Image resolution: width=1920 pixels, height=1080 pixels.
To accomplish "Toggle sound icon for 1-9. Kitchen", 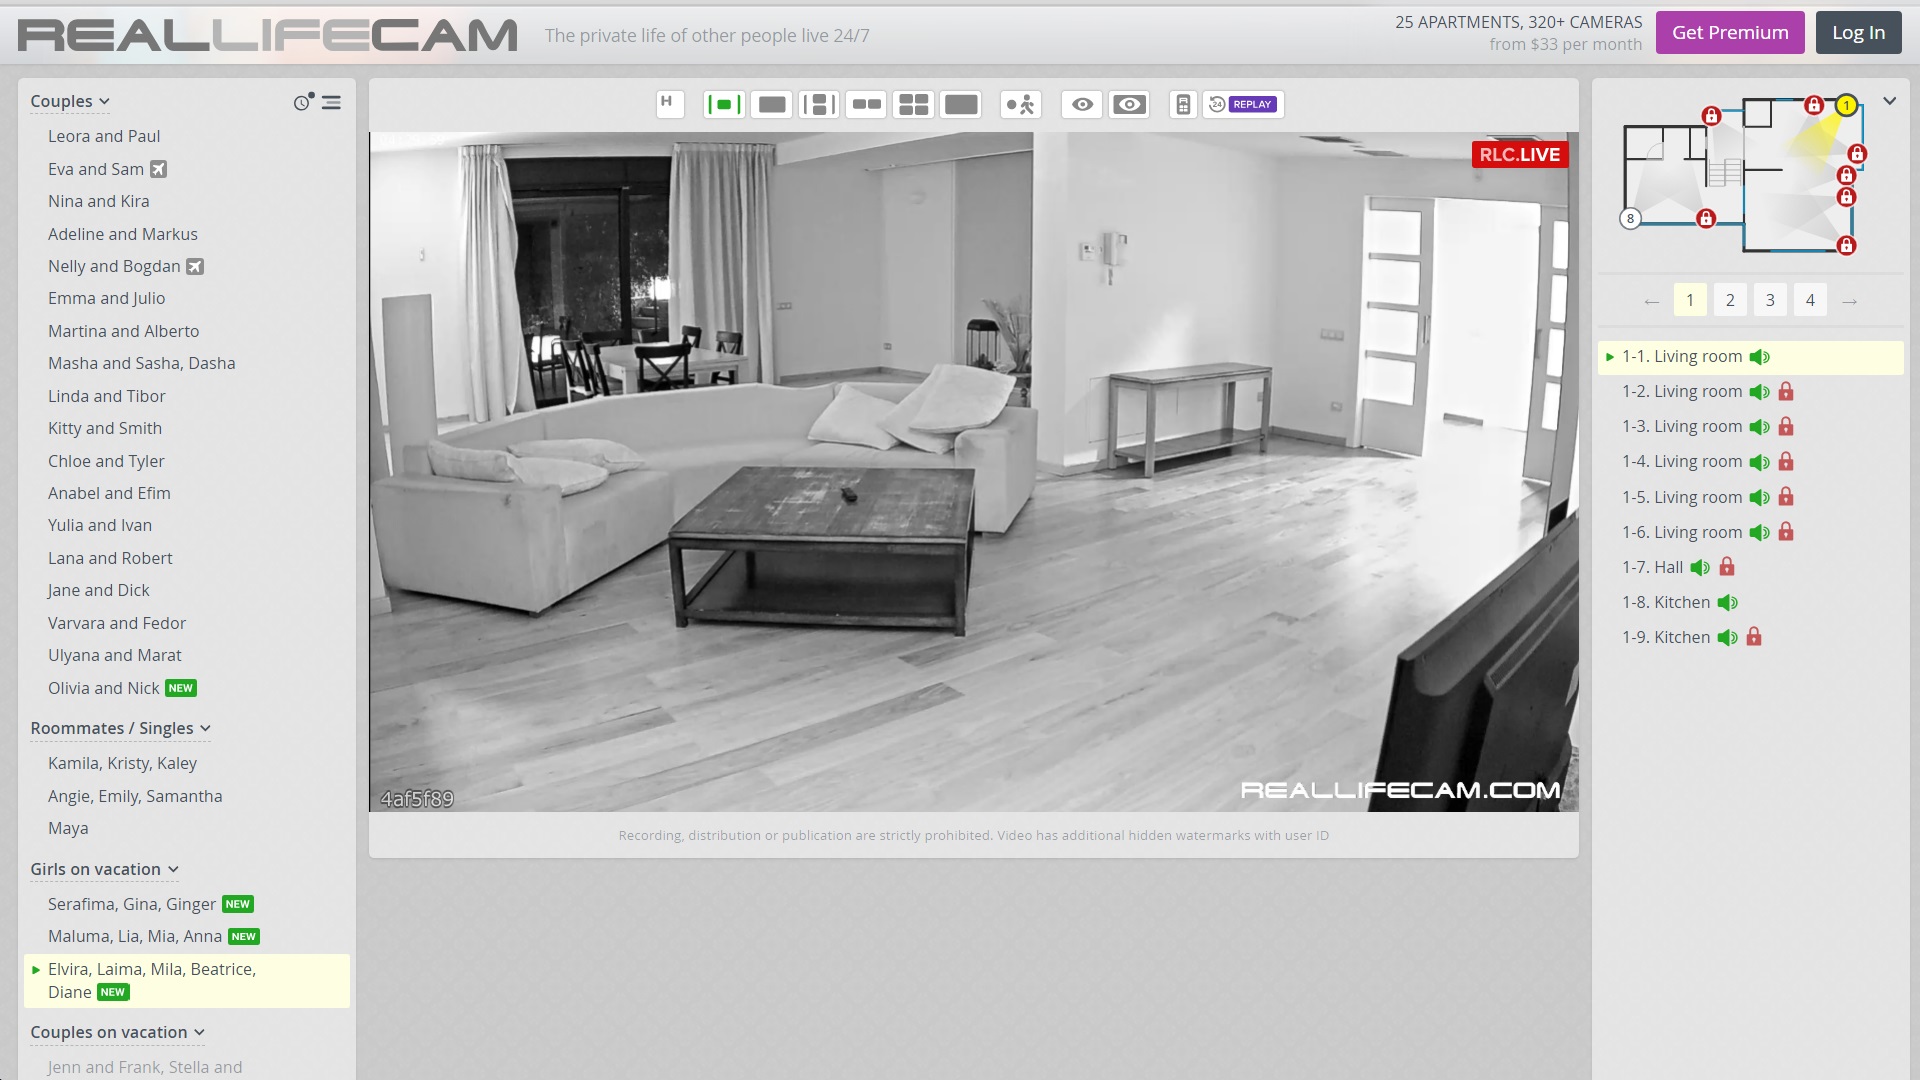I will [x=1728, y=638].
